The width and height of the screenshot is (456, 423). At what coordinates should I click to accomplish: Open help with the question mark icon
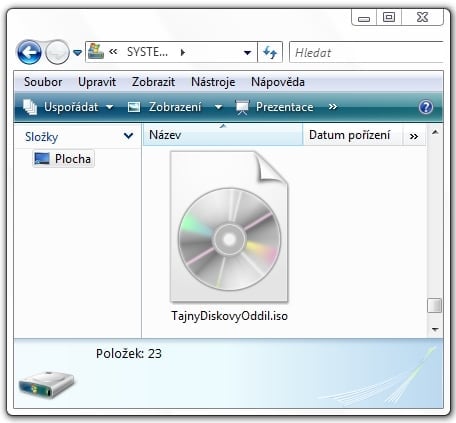click(x=426, y=107)
